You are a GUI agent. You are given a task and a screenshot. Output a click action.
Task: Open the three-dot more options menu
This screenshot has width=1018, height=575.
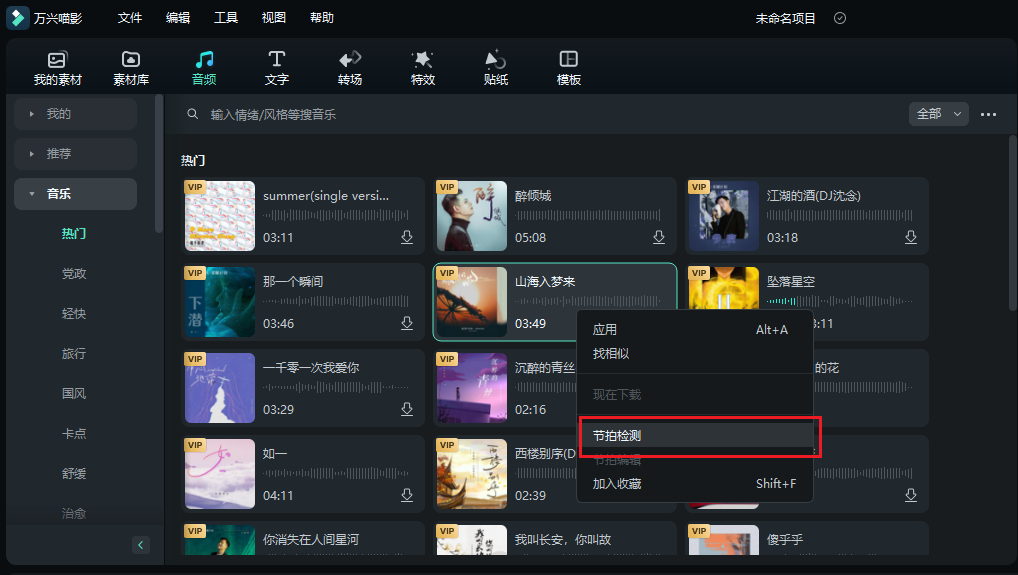988,114
